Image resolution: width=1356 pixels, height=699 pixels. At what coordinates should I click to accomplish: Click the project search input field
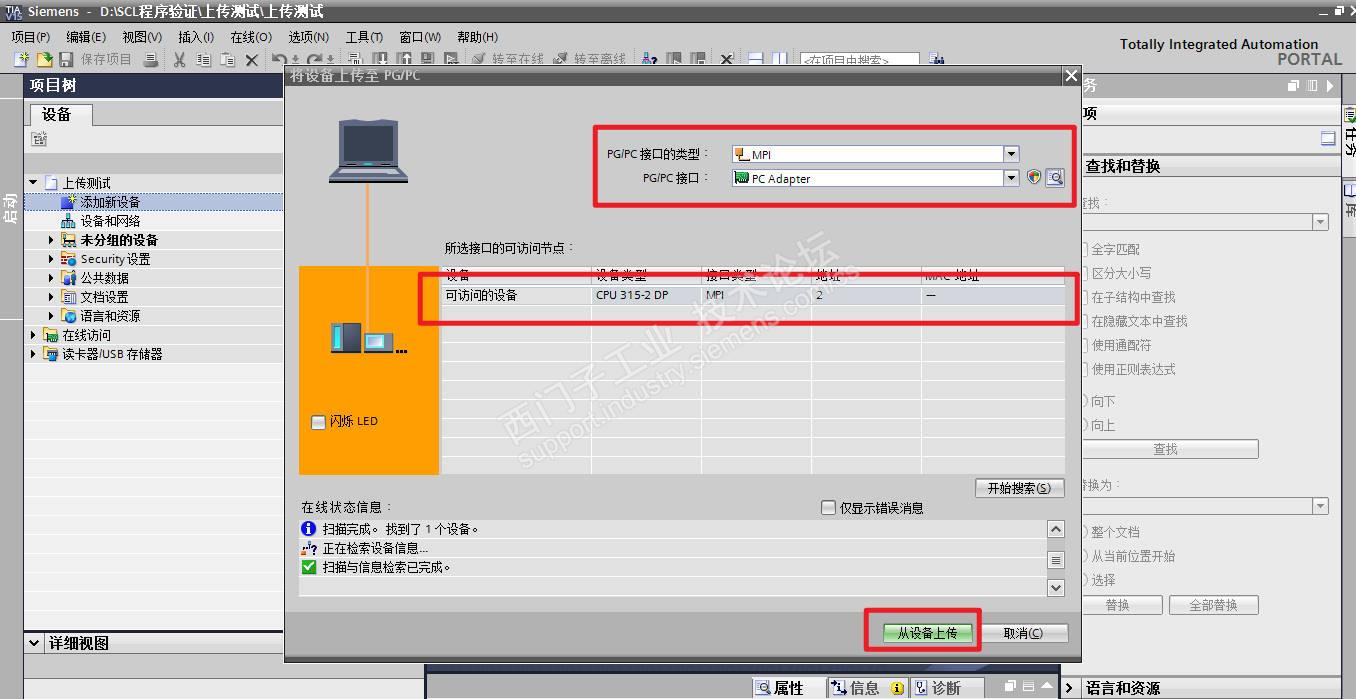[x=859, y=60]
